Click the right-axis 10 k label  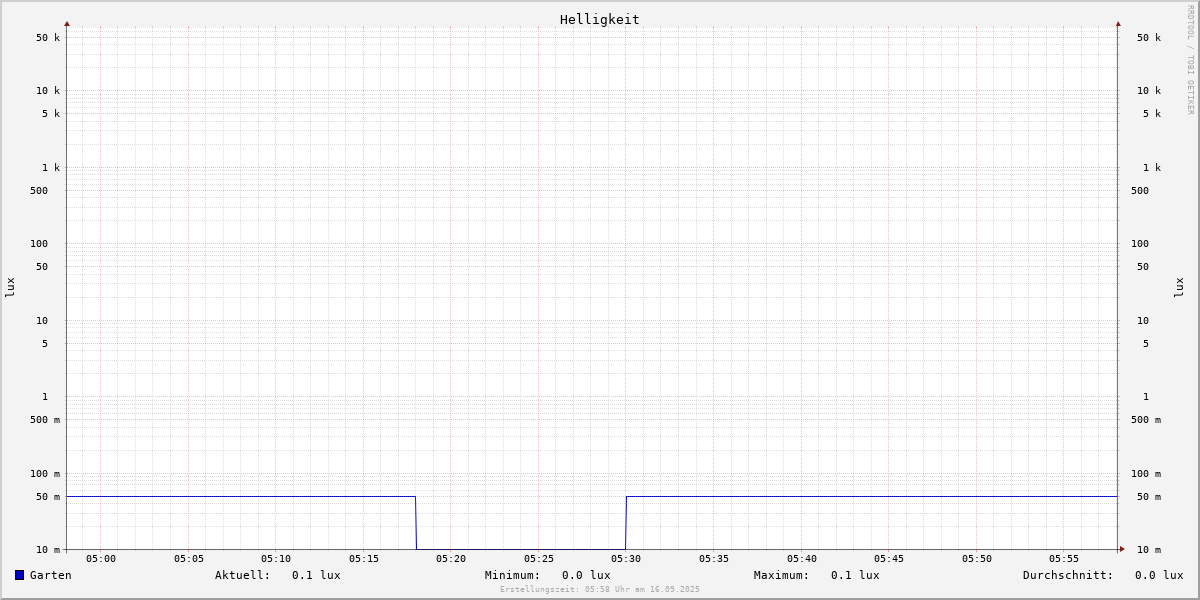tap(1149, 91)
